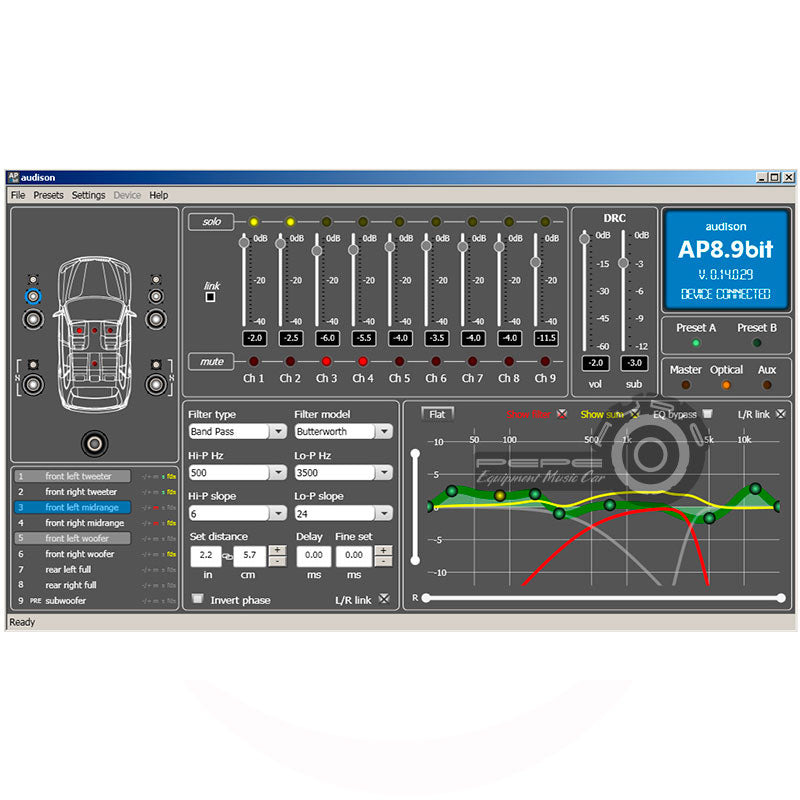800x800 pixels.
Task: Select Master input source LED
Action: 686,385
